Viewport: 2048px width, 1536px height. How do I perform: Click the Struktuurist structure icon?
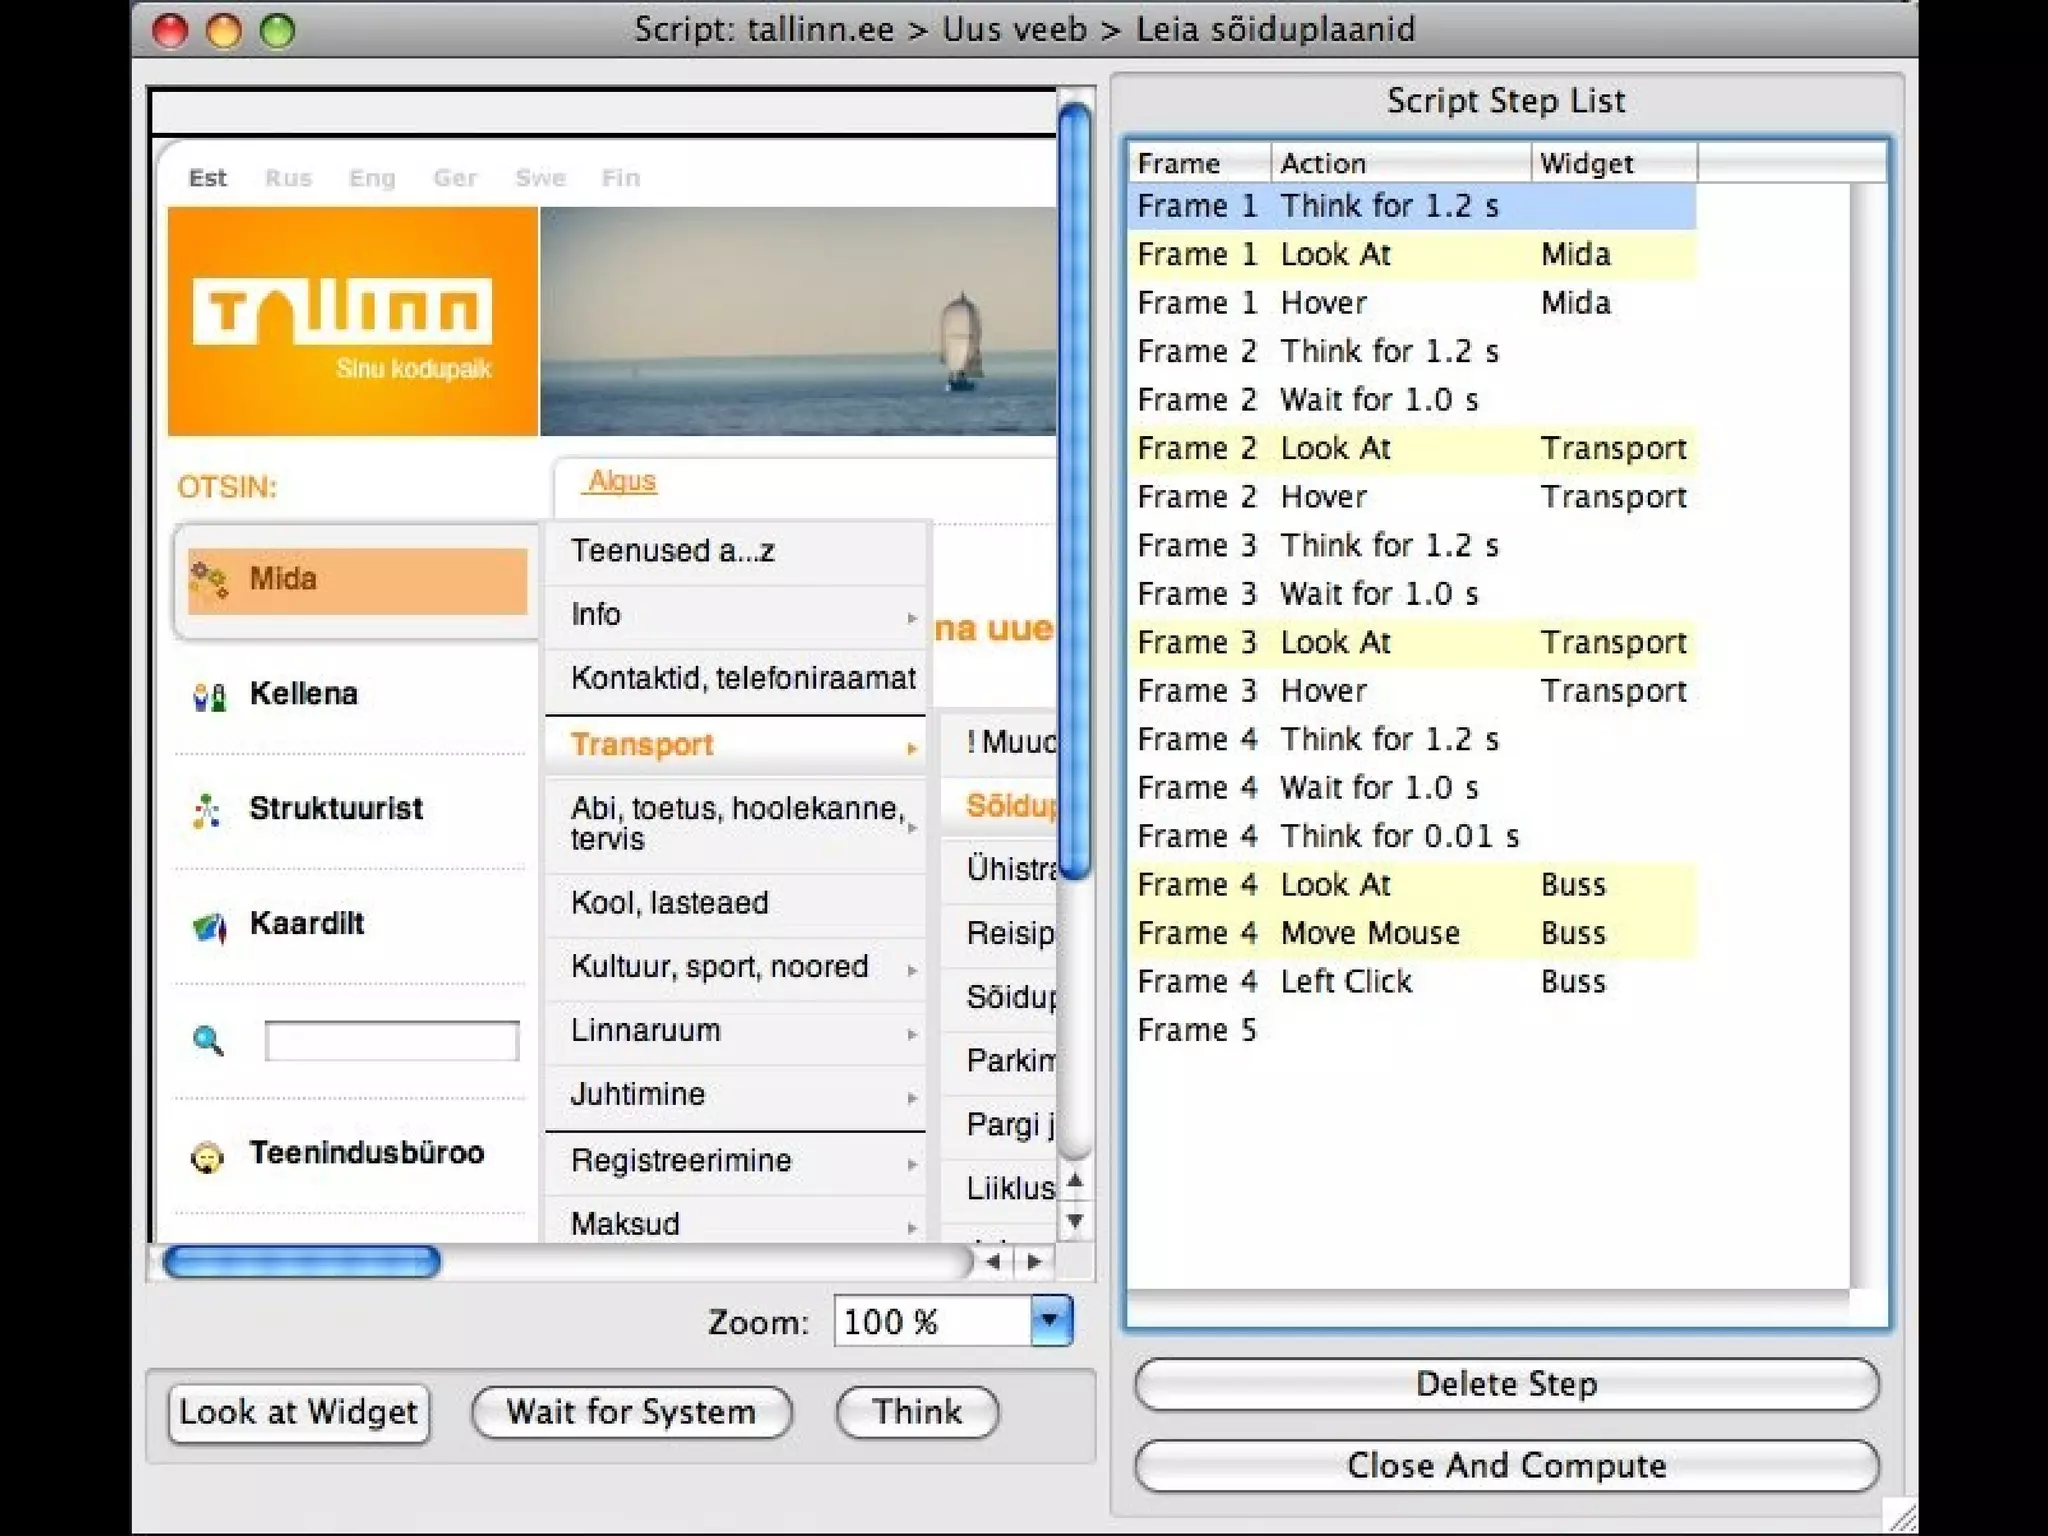pos(207,810)
